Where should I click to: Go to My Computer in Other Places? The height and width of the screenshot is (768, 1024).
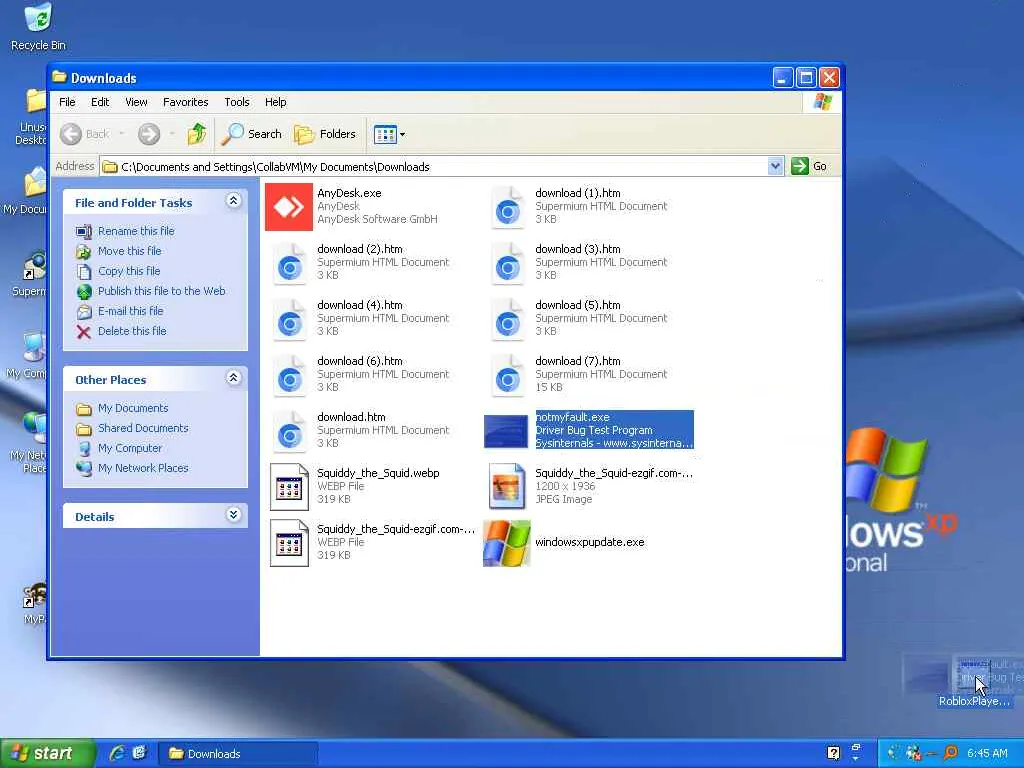coord(130,448)
